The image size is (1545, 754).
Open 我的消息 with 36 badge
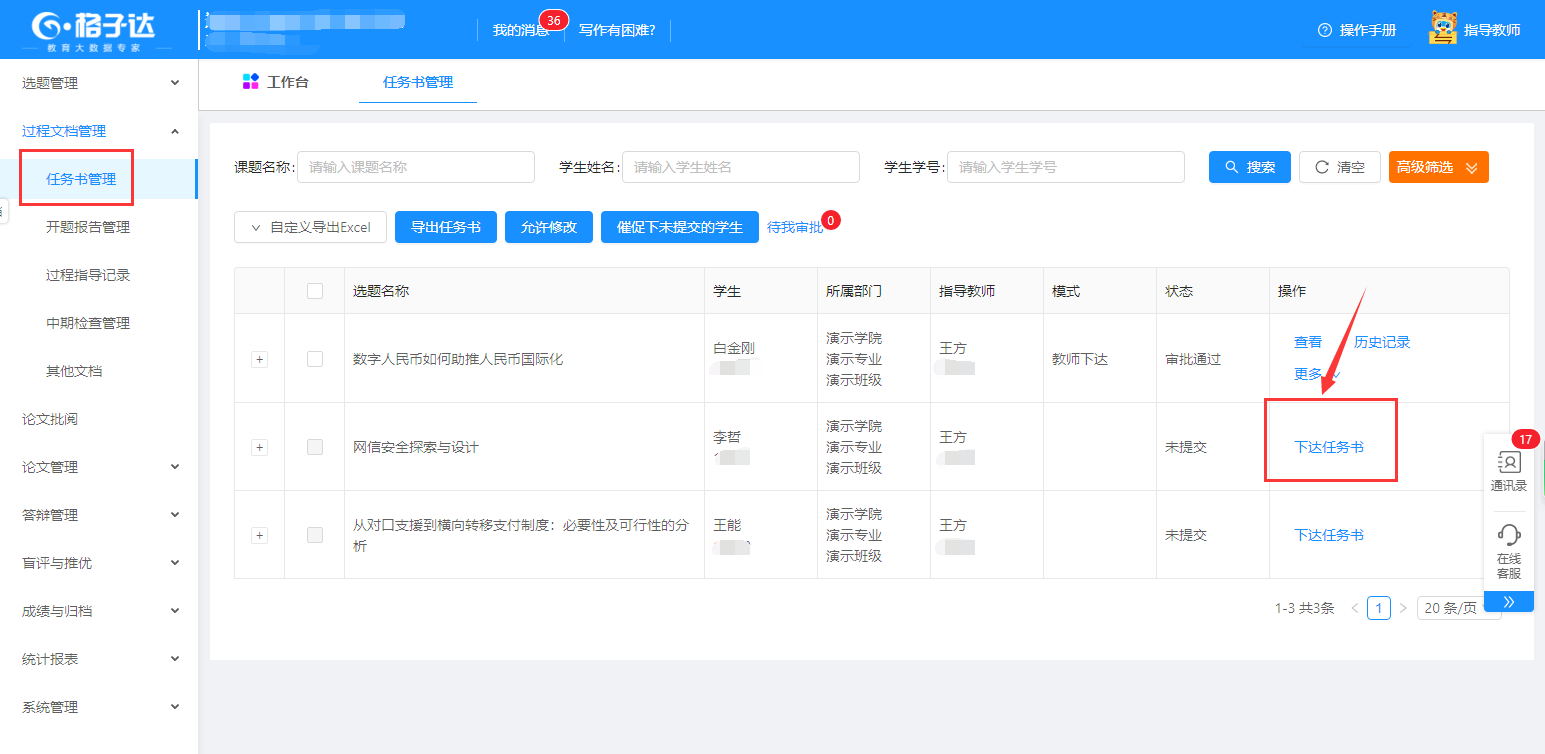pos(522,30)
